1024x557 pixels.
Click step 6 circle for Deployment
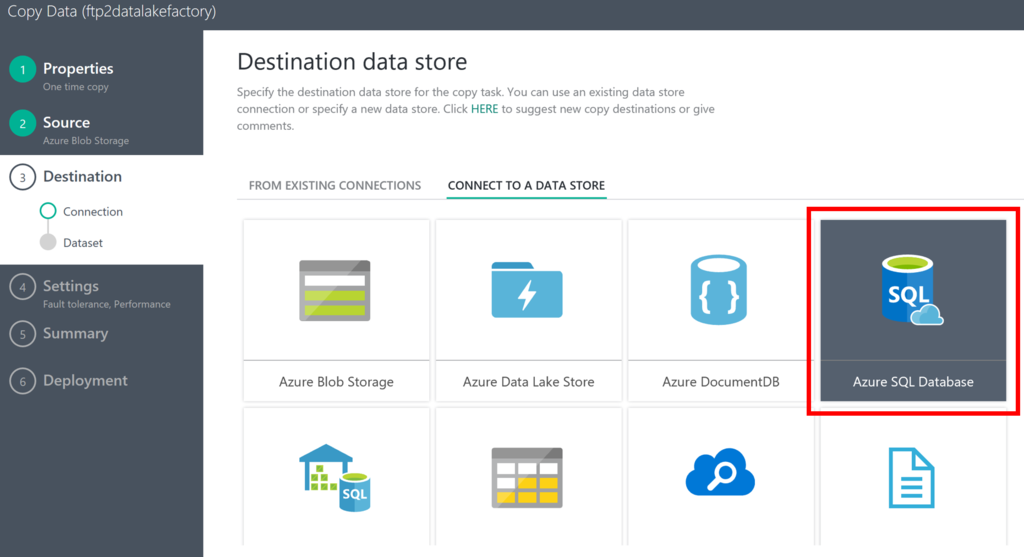23,381
